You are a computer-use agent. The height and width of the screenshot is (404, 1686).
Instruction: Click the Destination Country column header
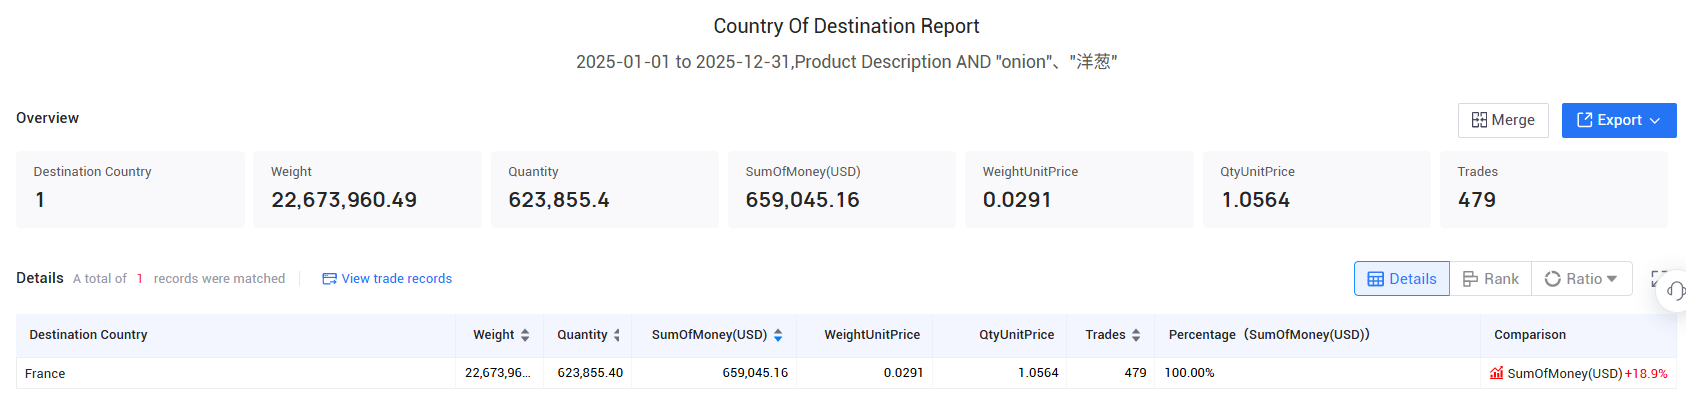pyautogui.click(x=236, y=335)
